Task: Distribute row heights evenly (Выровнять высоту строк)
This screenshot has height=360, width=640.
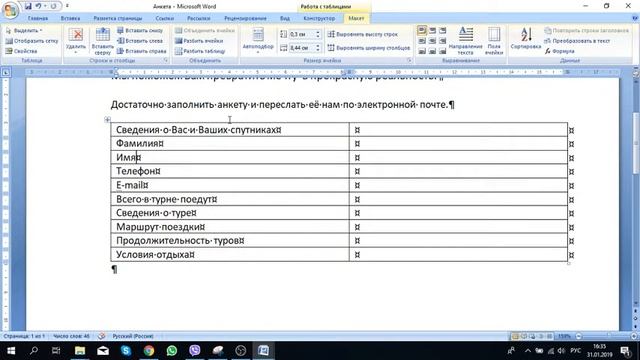Action: (362, 34)
